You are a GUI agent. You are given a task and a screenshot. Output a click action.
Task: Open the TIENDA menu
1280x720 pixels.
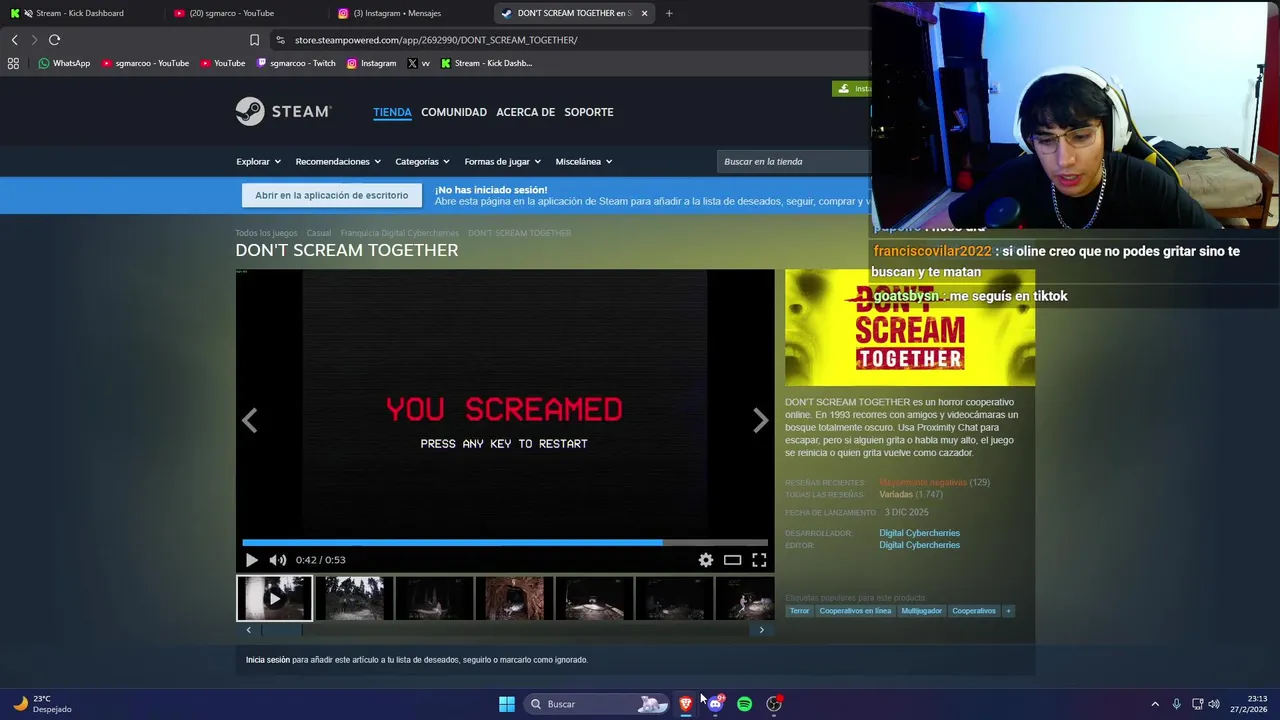pyautogui.click(x=392, y=112)
